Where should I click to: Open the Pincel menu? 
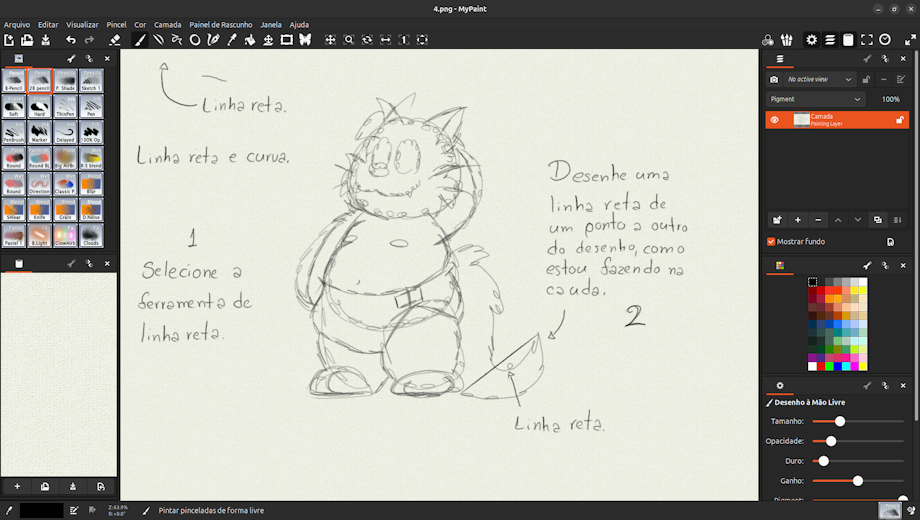(x=116, y=24)
